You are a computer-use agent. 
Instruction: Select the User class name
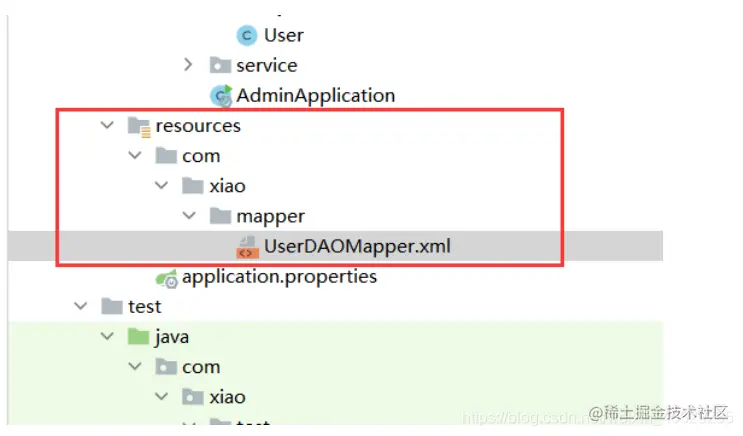[x=283, y=36]
